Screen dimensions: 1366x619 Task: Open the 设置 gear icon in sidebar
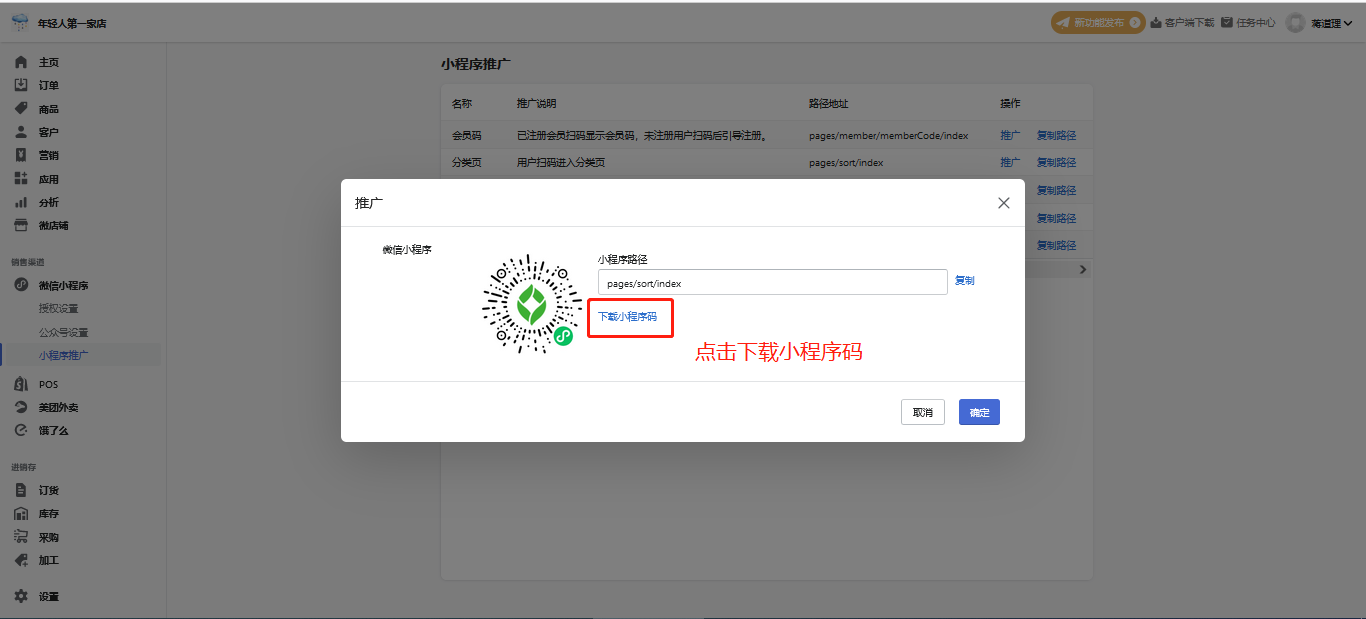21,596
